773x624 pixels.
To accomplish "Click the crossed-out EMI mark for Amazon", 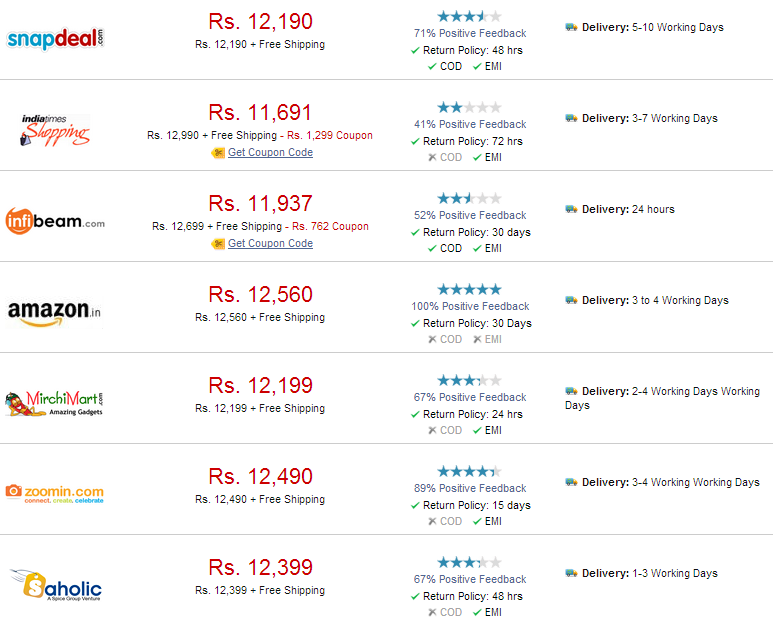I will pos(477,339).
